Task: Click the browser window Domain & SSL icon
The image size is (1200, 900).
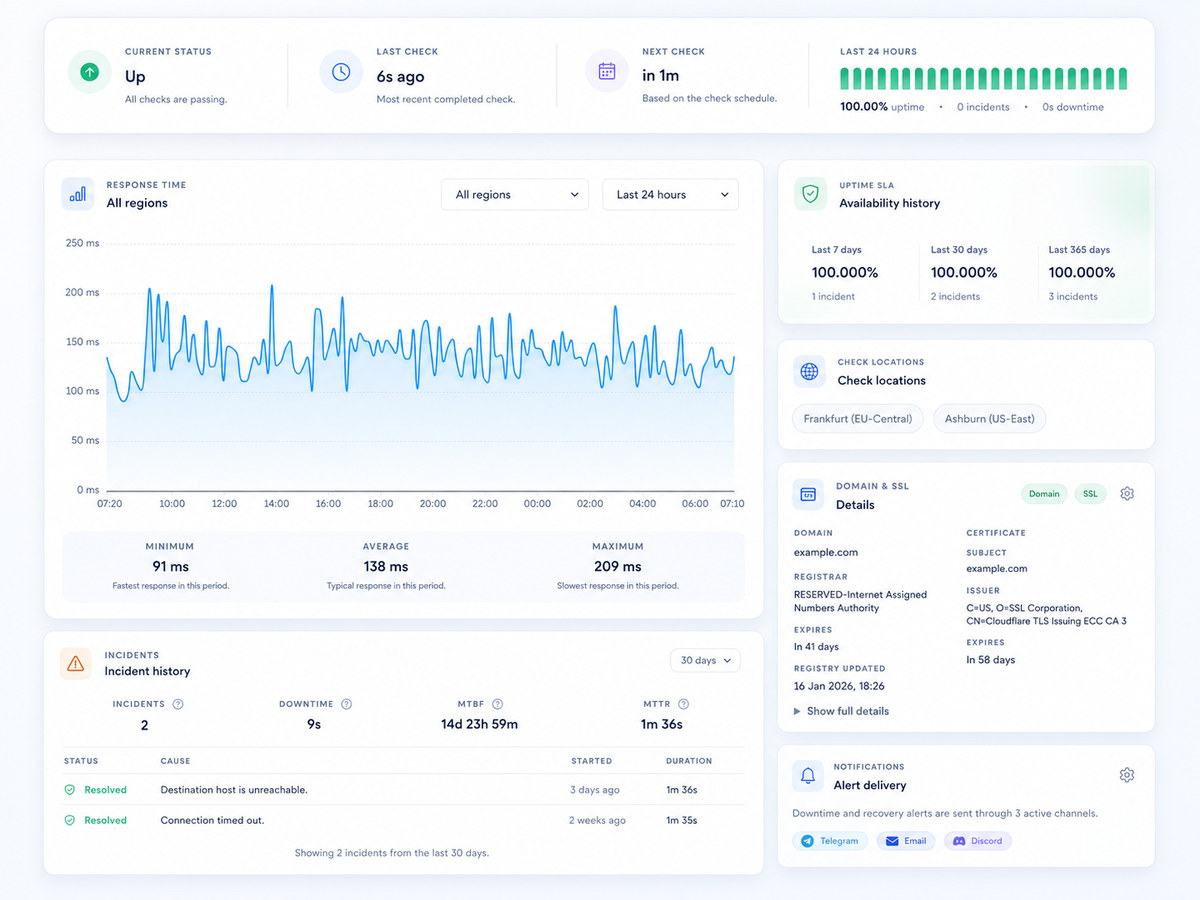Action: (808, 494)
